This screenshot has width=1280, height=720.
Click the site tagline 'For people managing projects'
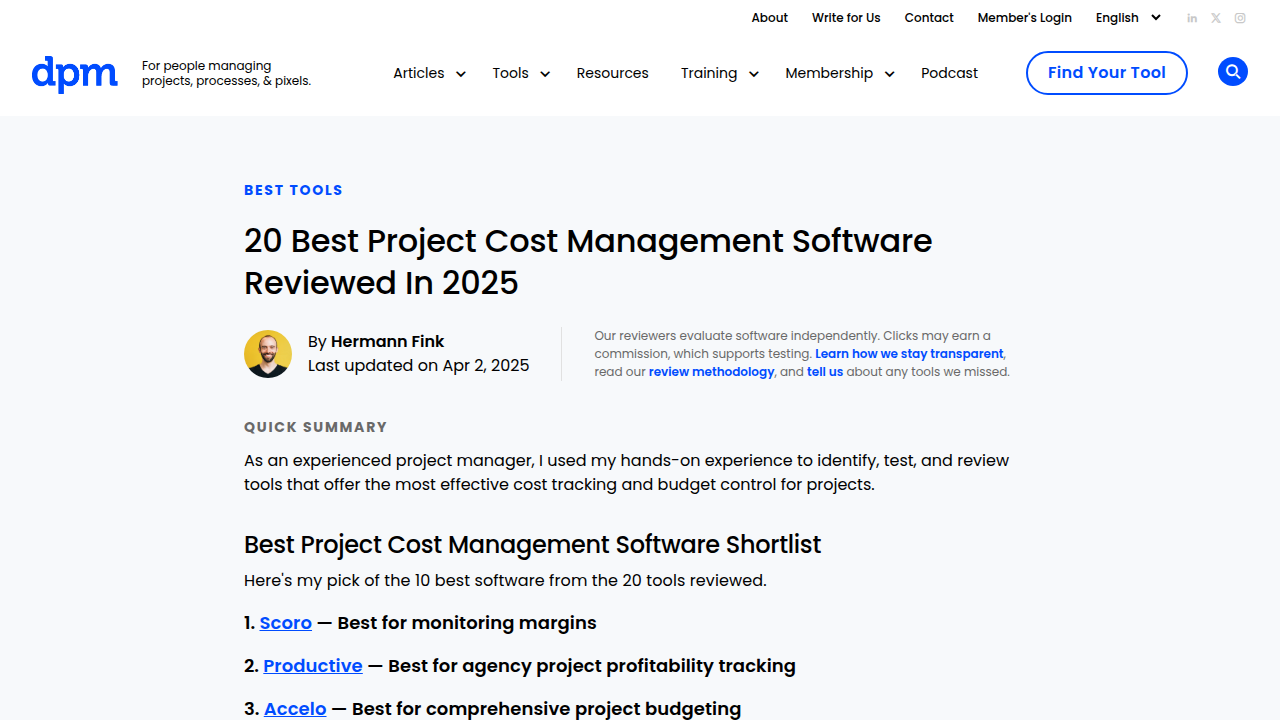pos(226,73)
